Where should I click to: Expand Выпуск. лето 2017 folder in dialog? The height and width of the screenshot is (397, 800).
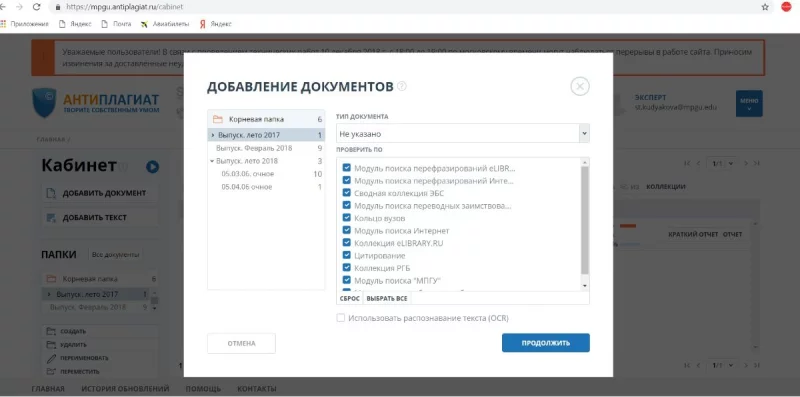click(212, 135)
